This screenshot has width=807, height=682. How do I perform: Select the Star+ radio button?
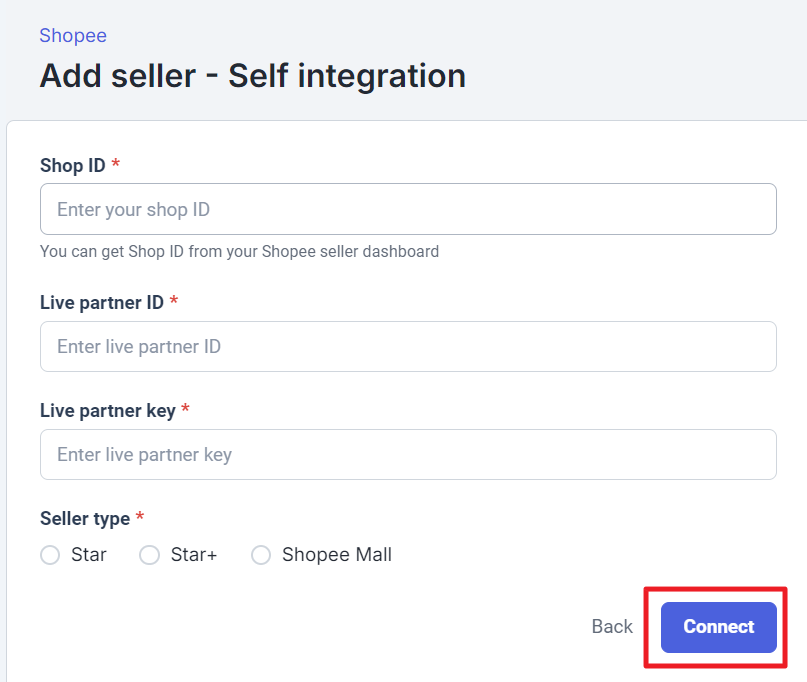pos(150,555)
